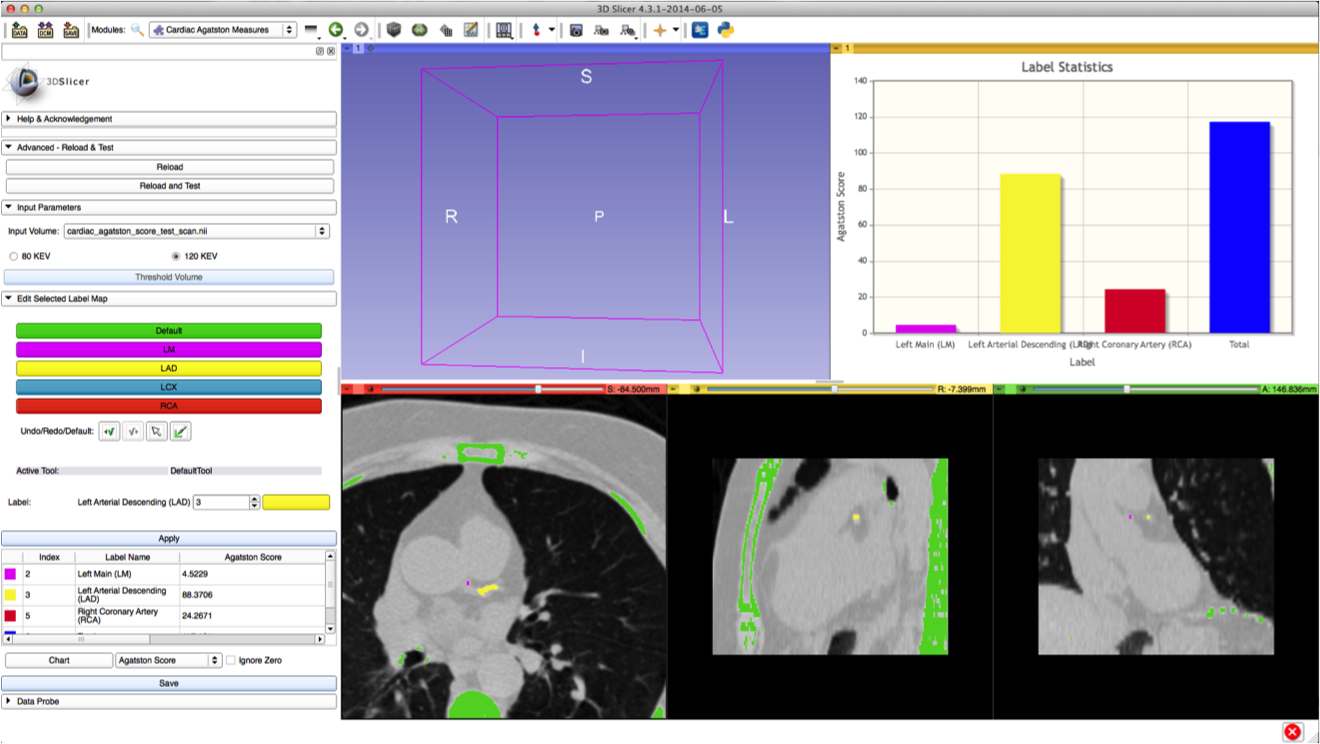1320x744 pixels.
Task: Select the 80 KEV radio button
Action: point(14,256)
